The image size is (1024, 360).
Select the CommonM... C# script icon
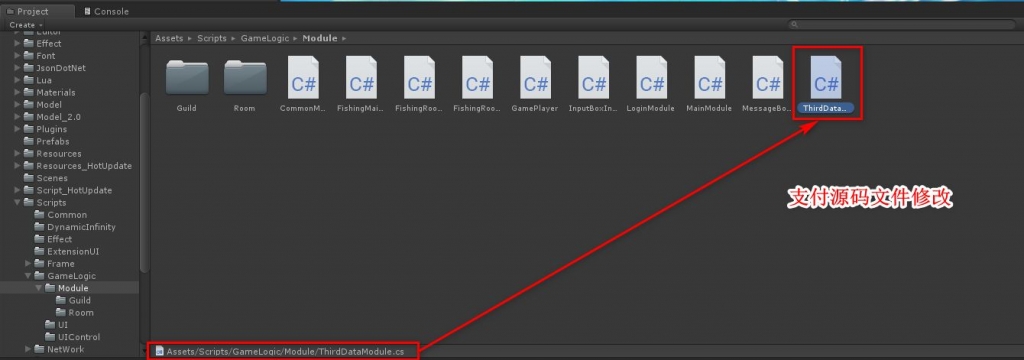[303, 77]
